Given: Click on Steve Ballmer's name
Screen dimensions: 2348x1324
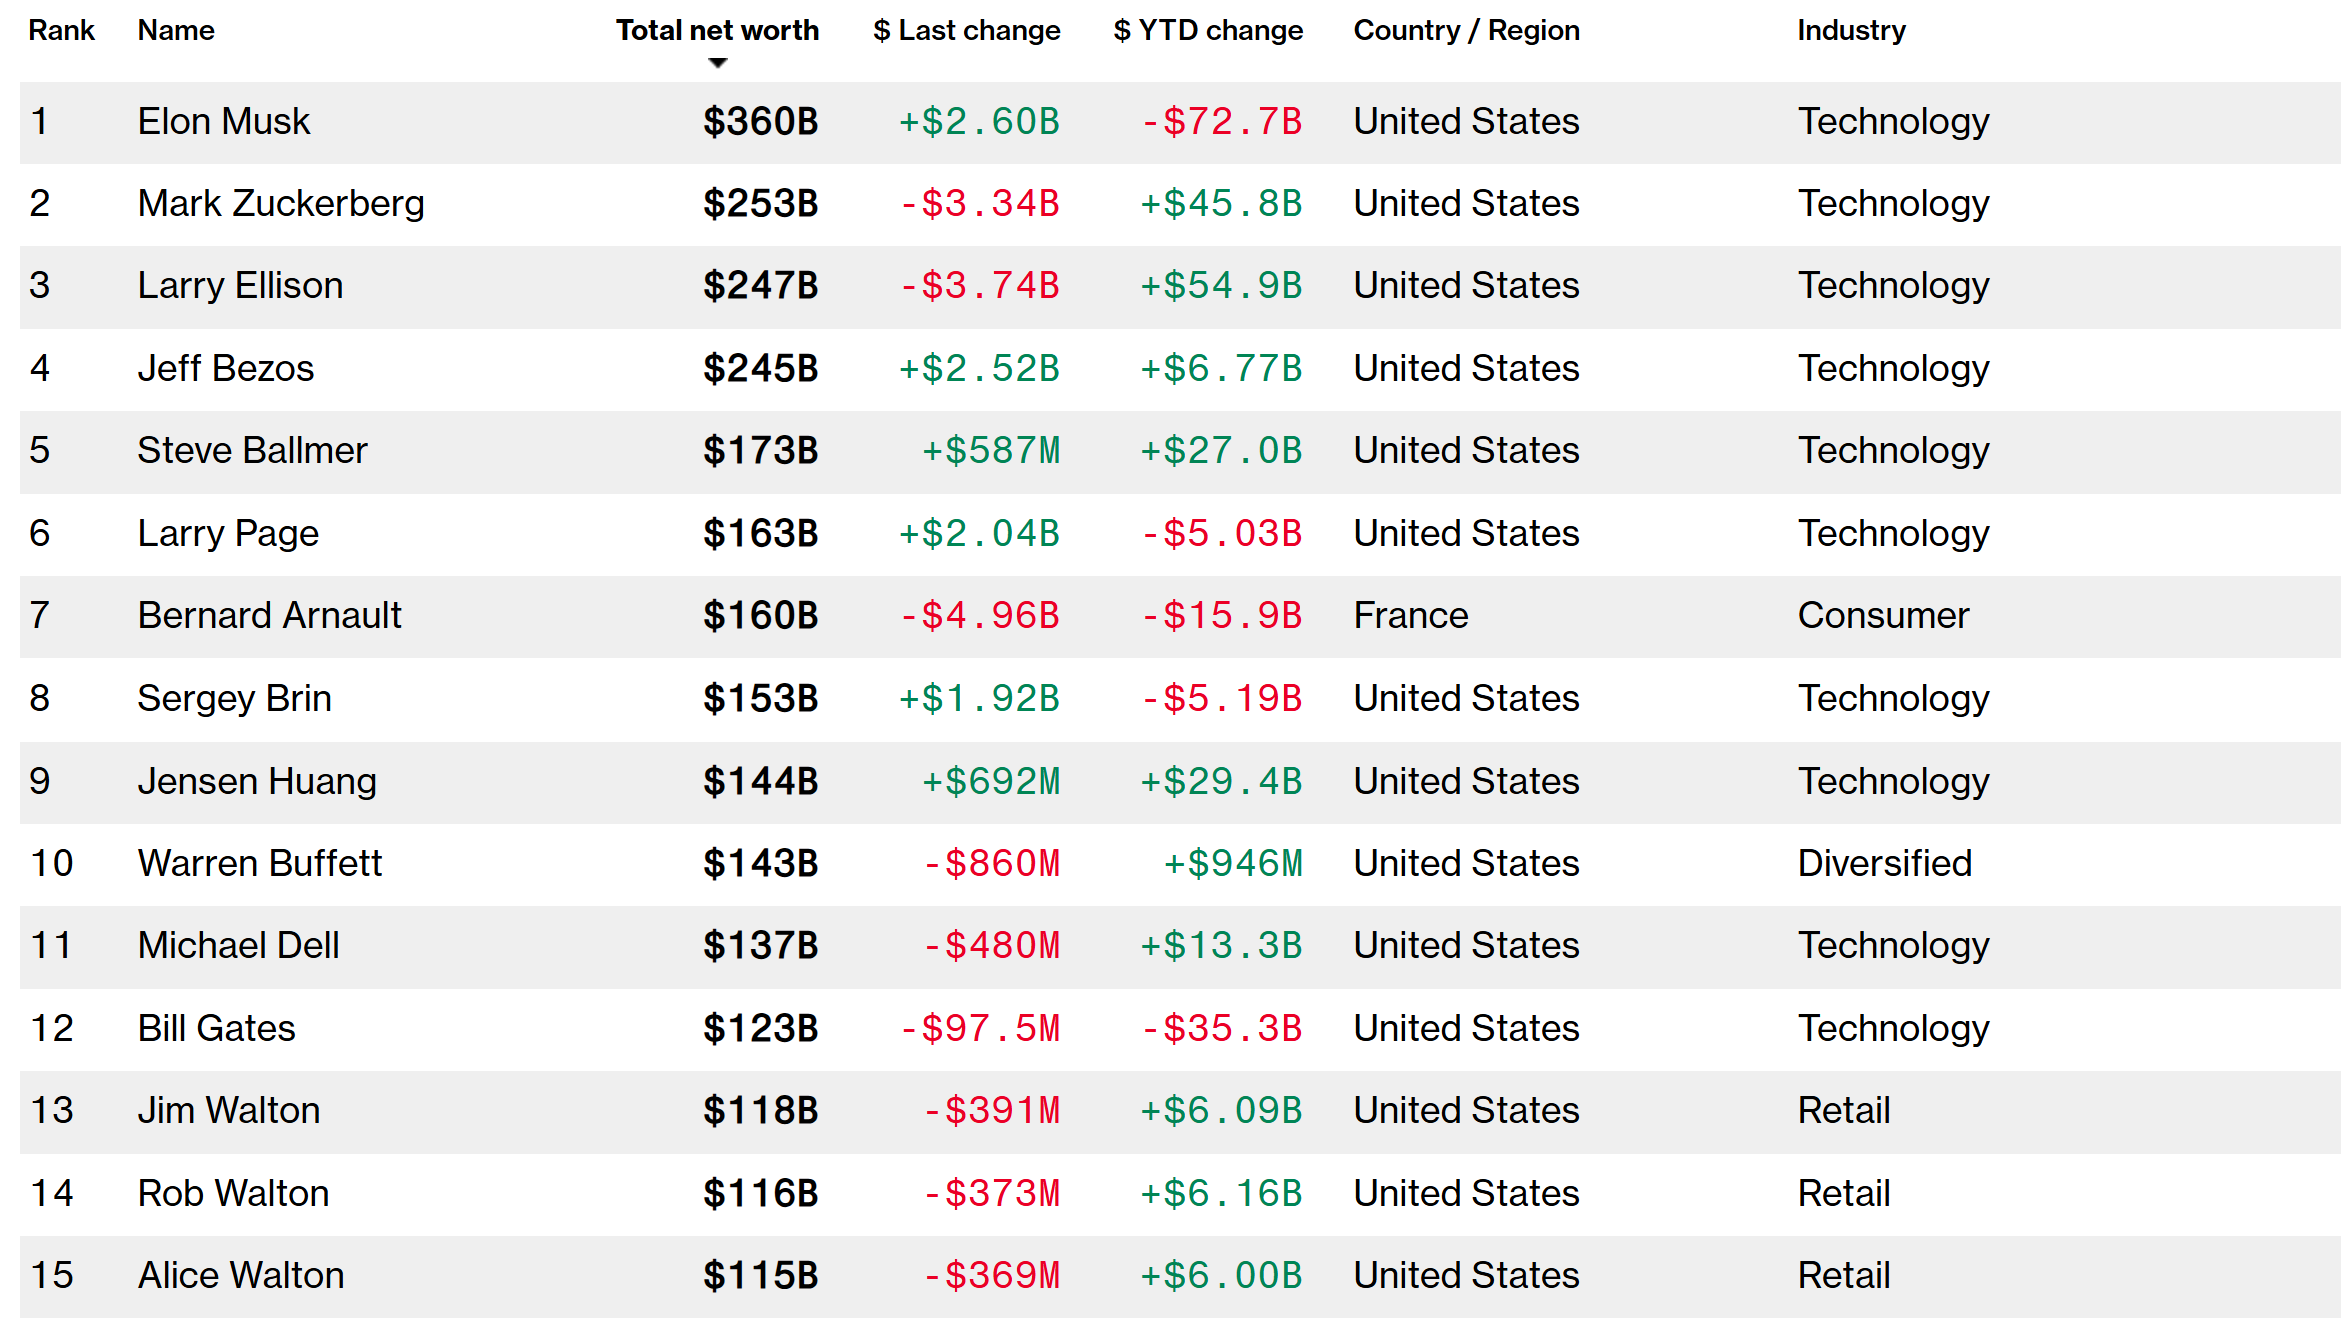Looking at the screenshot, I should (252, 451).
